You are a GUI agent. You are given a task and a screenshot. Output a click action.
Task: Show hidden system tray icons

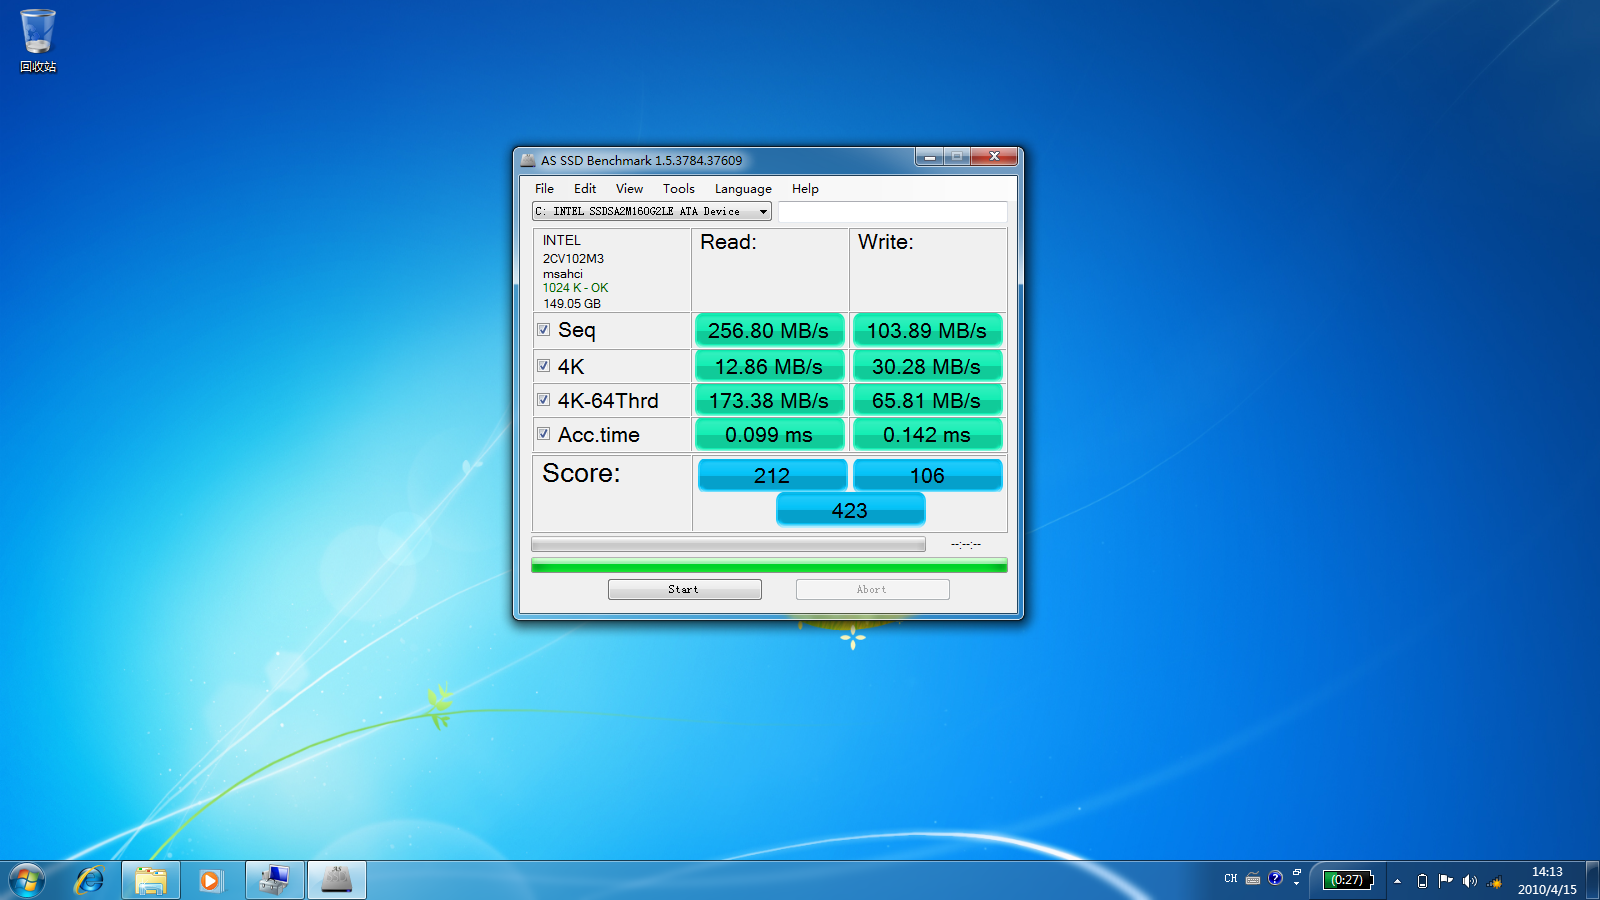coord(1397,881)
